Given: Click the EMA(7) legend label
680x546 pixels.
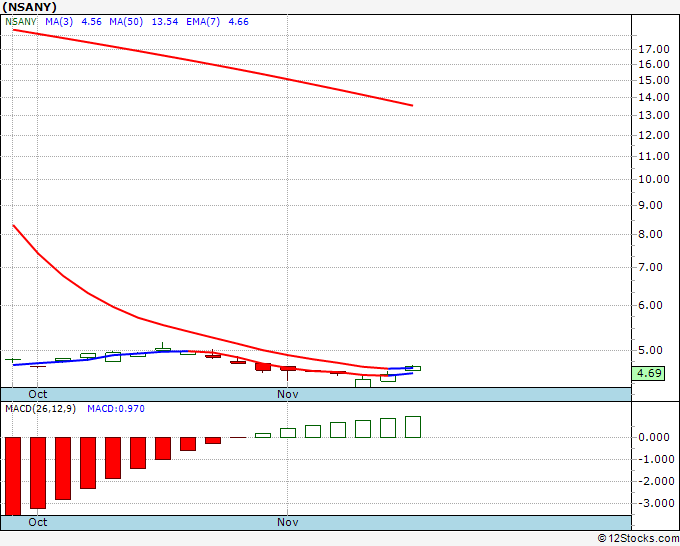Looking at the screenshot, I should (203, 22).
